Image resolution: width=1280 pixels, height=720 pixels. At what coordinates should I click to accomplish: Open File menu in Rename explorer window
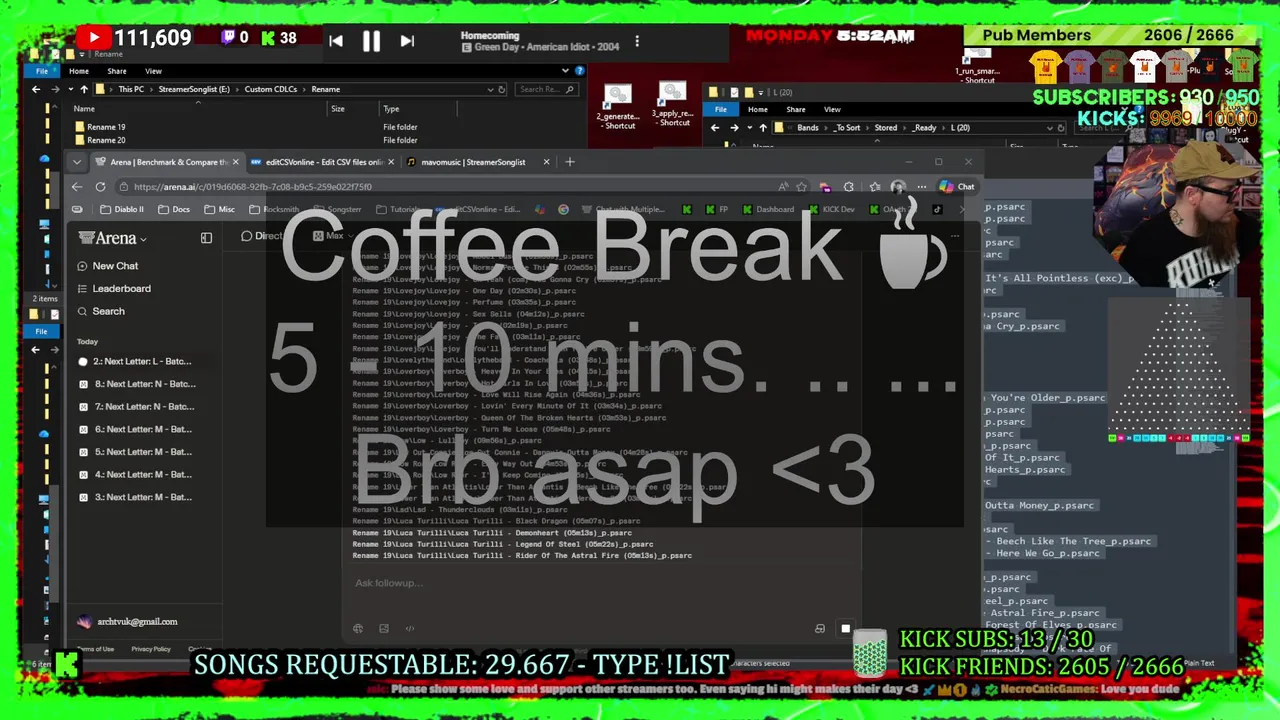[42, 71]
